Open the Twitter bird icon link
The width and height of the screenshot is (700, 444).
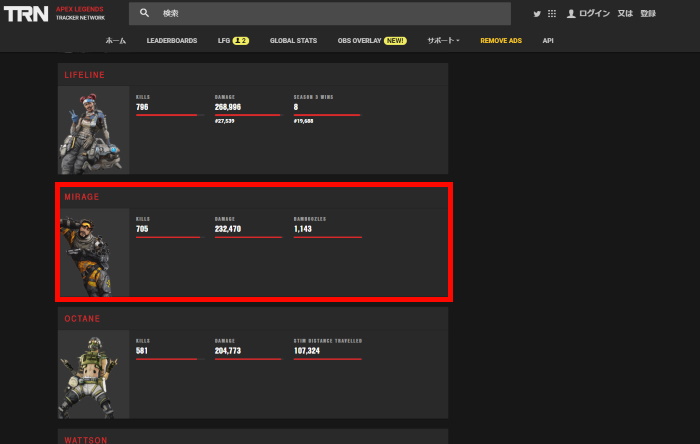tap(537, 14)
